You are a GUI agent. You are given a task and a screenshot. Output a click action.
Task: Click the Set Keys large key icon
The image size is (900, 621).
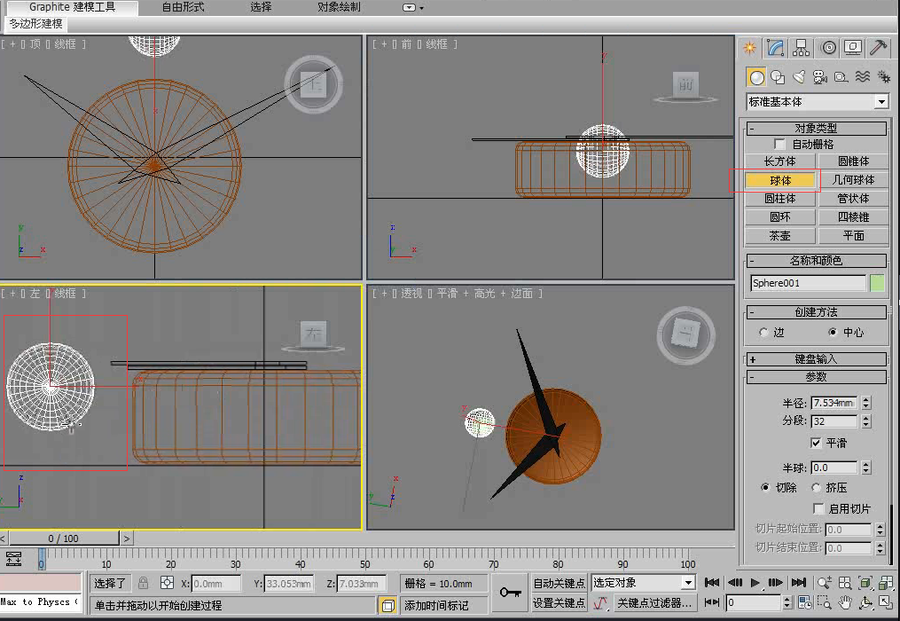[x=510, y=592]
